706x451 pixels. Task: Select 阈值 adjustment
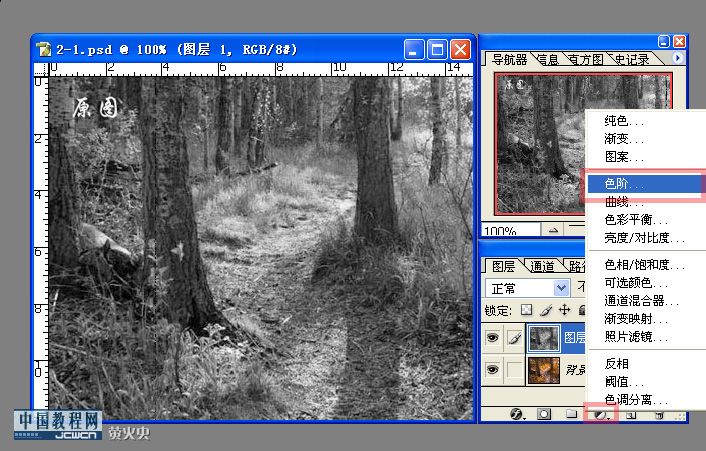tap(645, 382)
